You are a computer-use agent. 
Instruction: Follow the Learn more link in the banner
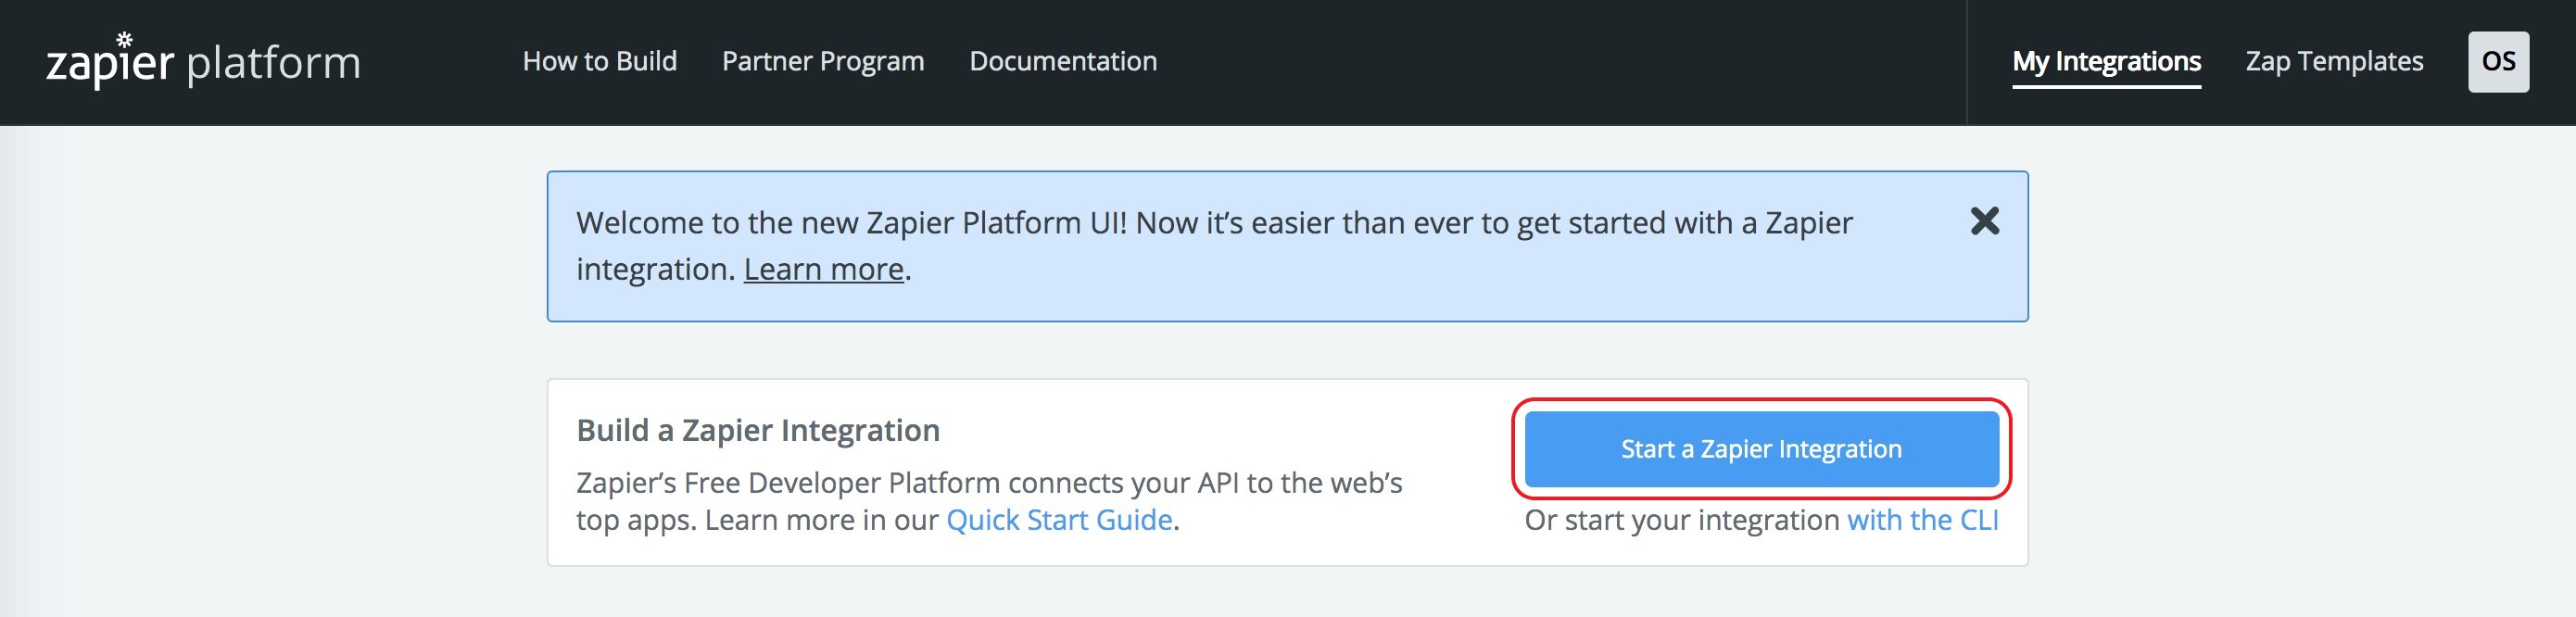point(823,269)
